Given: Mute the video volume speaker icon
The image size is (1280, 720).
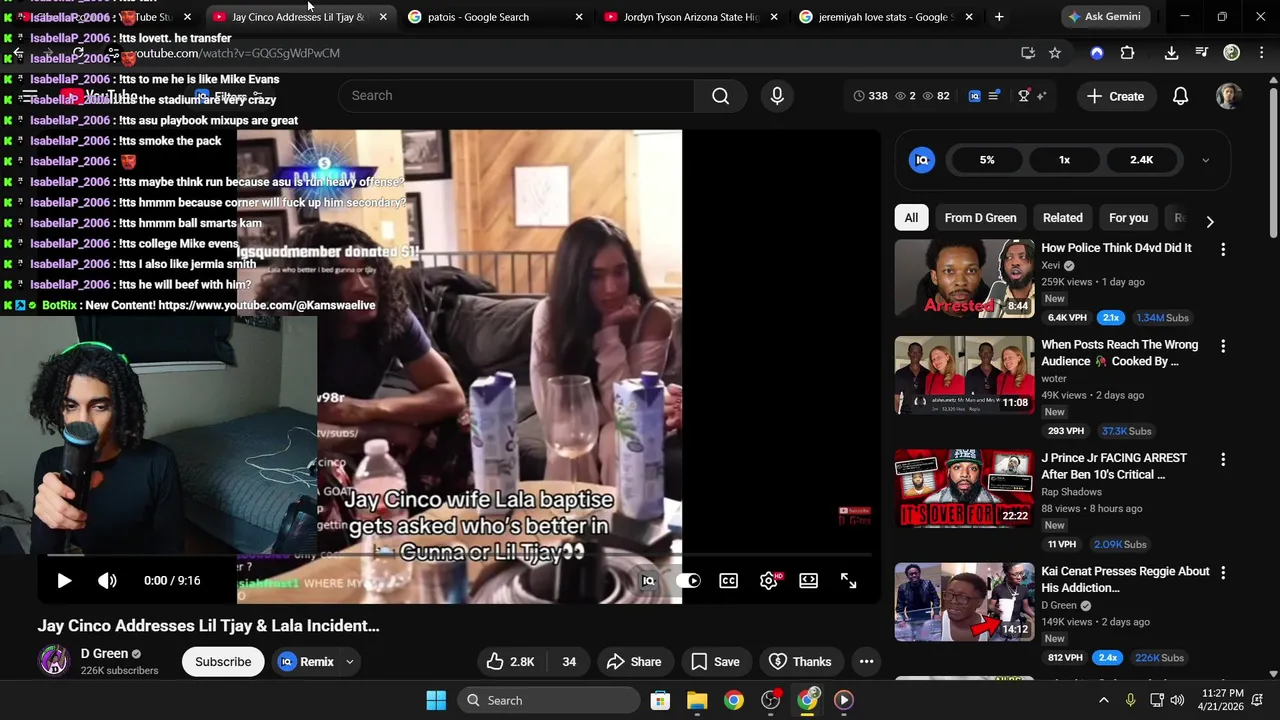Looking at the screenshot, I should pyautogui.click(x=107, y=581).
